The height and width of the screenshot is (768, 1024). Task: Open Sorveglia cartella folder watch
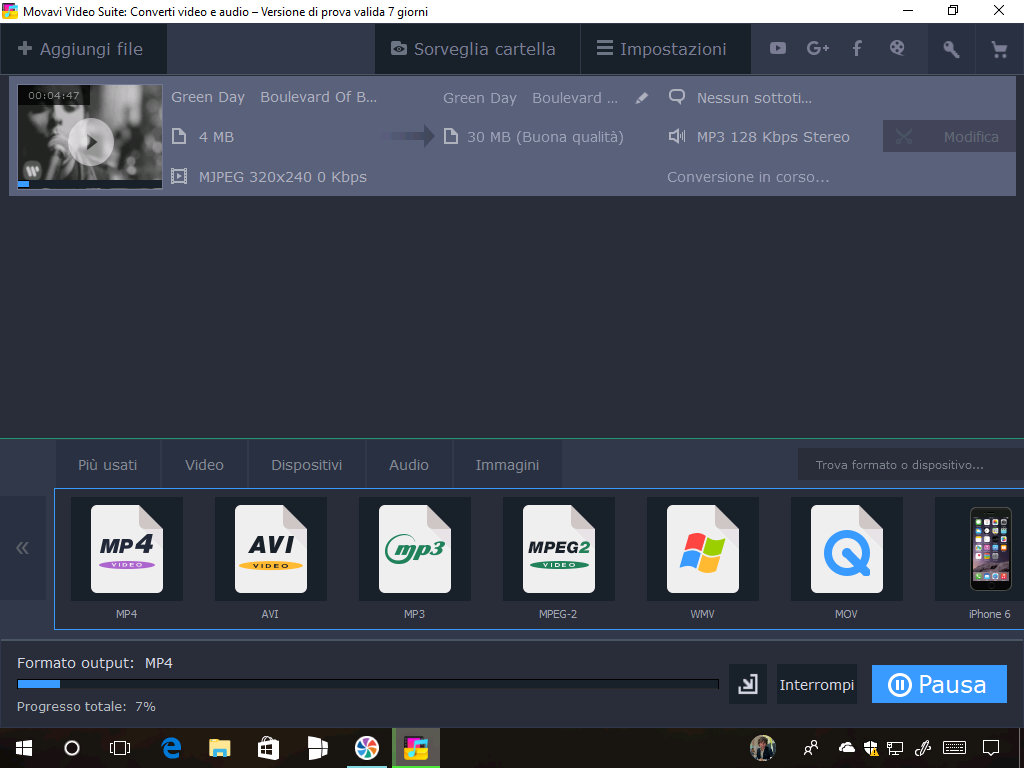[x=477, y=49]
